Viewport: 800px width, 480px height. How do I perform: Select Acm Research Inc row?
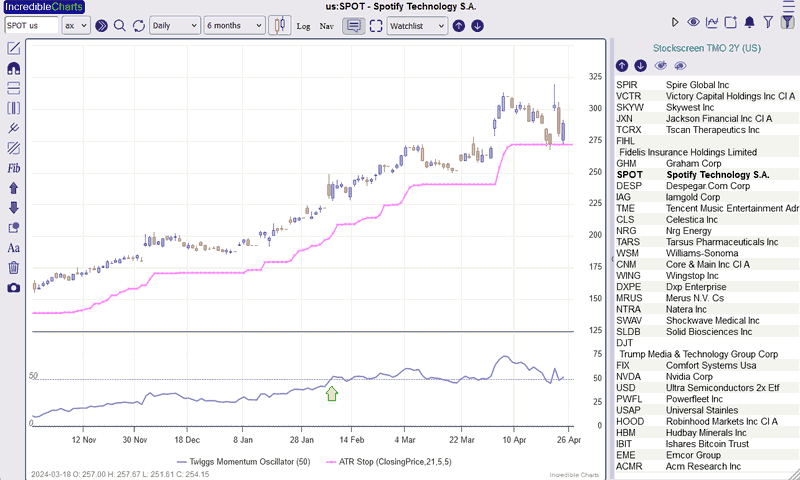coord(707,466)
